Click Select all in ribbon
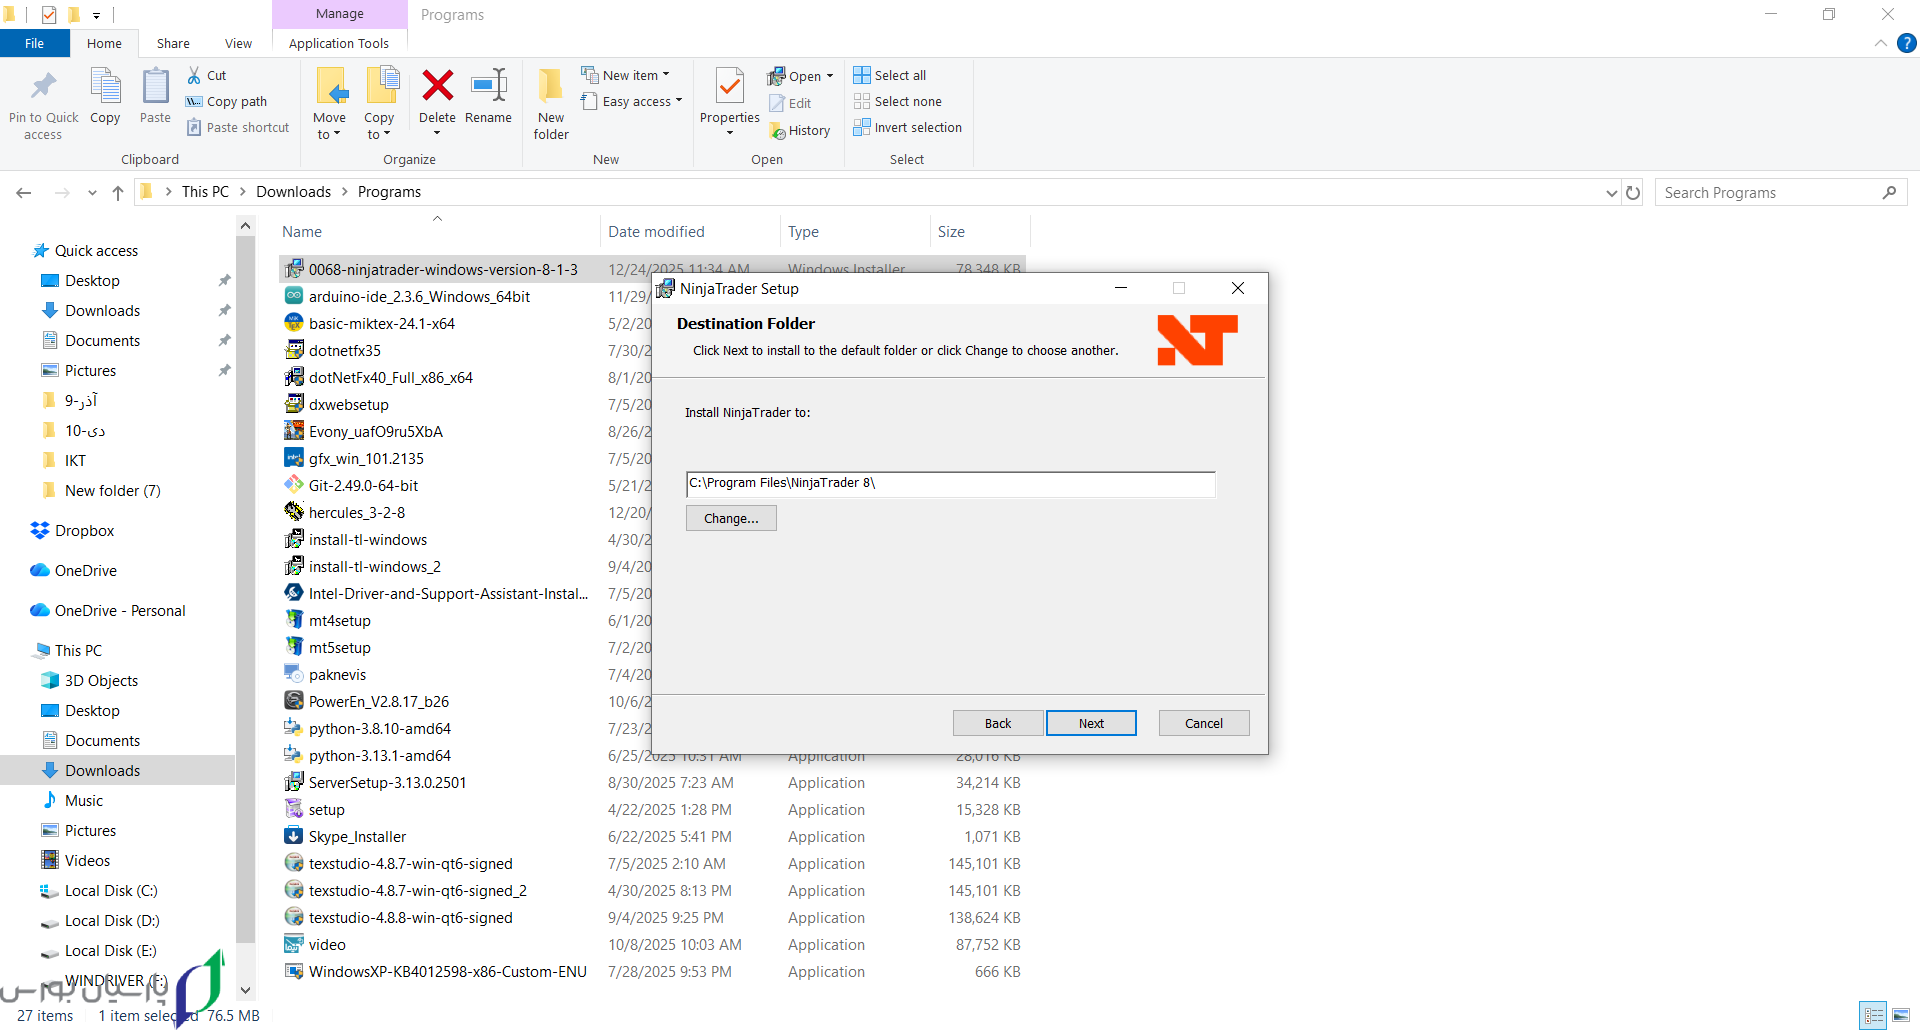 (x=890, y=75)
